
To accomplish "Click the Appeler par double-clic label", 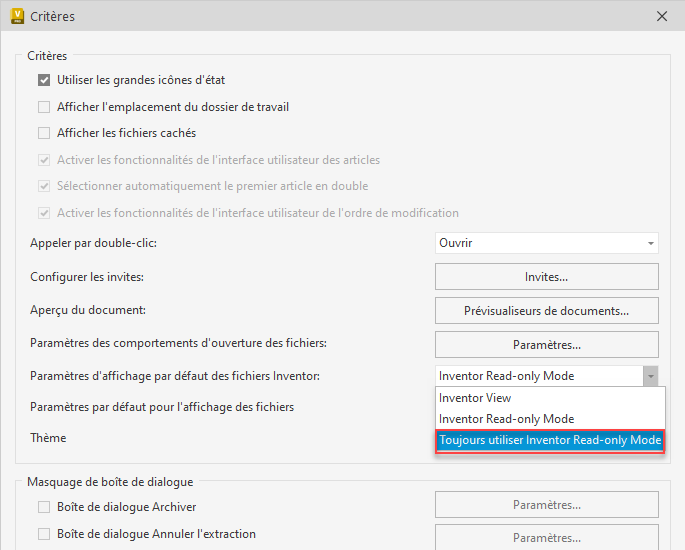I will click(93, 243).
